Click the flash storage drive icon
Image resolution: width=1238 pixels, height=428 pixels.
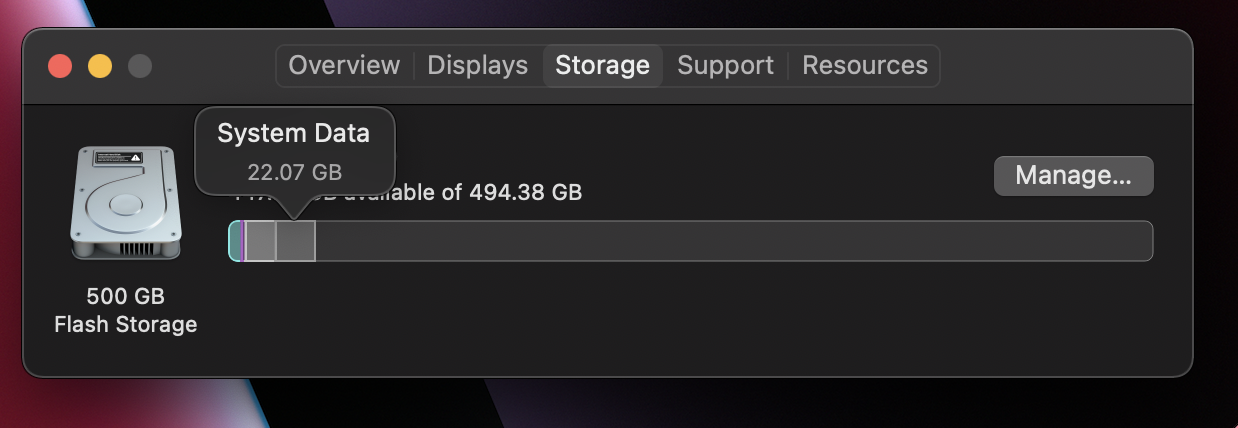point(125,203)
